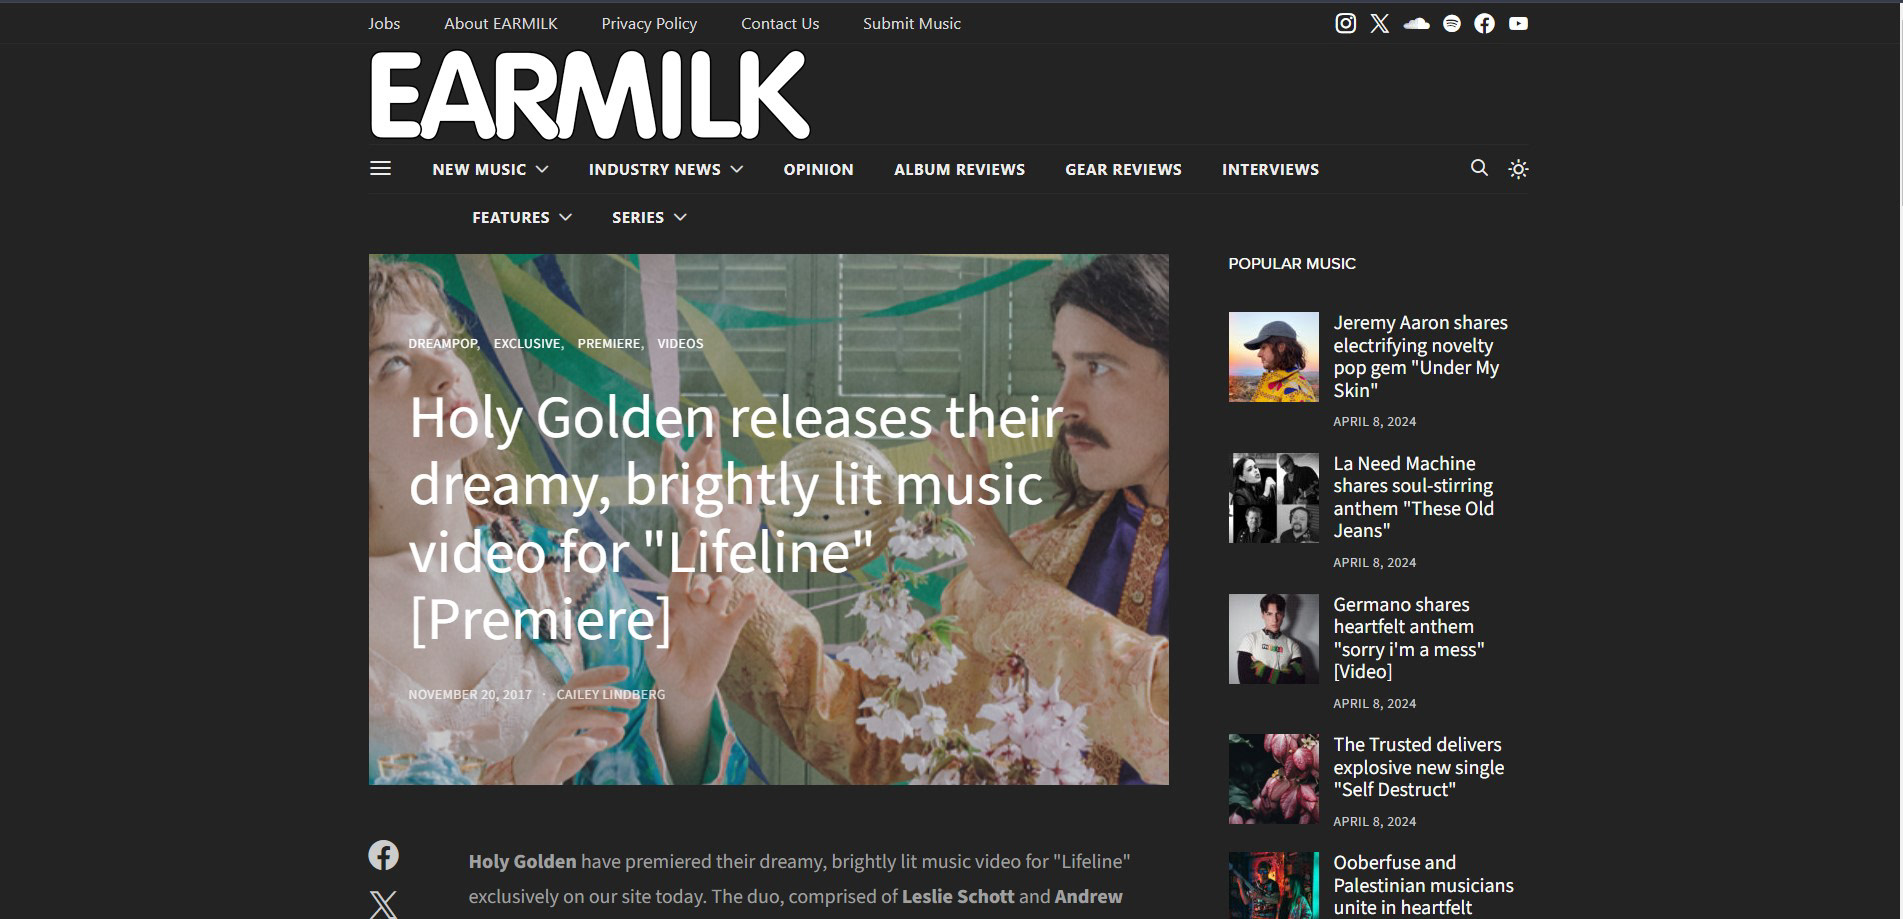Open the Dreampop category tag
The width and height of the screenshot is (1903, 919).
pos(443,343)
